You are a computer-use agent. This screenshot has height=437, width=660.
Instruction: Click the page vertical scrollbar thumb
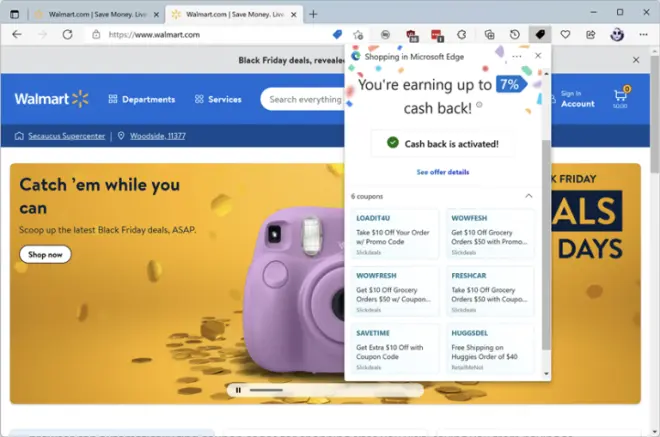(x=655, y=114)
